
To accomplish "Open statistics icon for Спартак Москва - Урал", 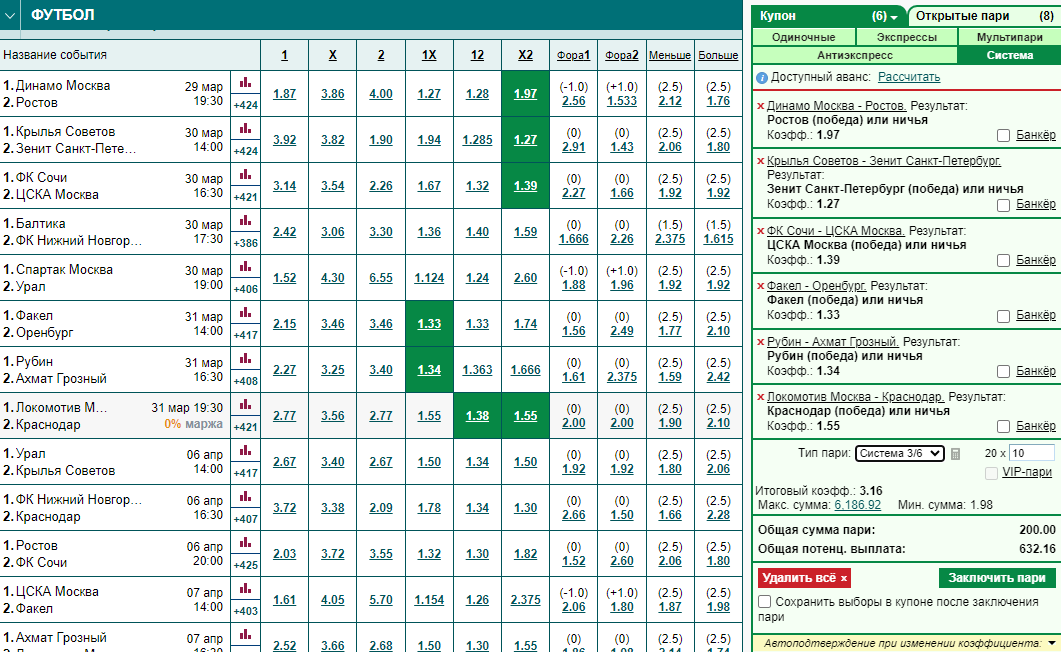I will (245, 267).
